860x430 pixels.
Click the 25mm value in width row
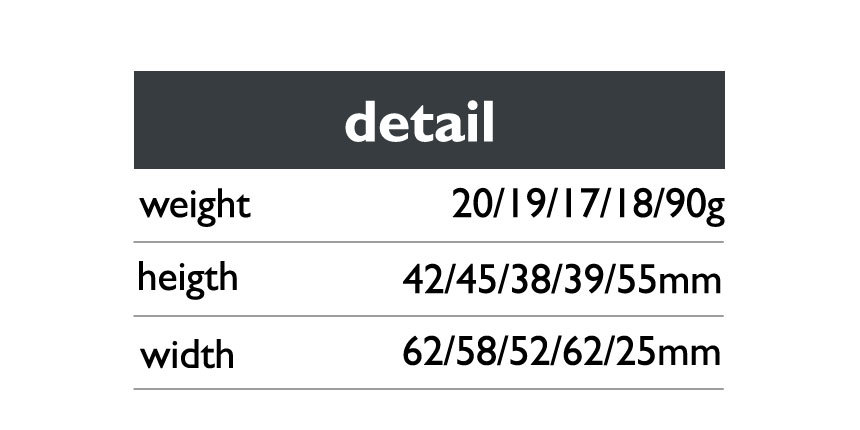click(668, 352)
